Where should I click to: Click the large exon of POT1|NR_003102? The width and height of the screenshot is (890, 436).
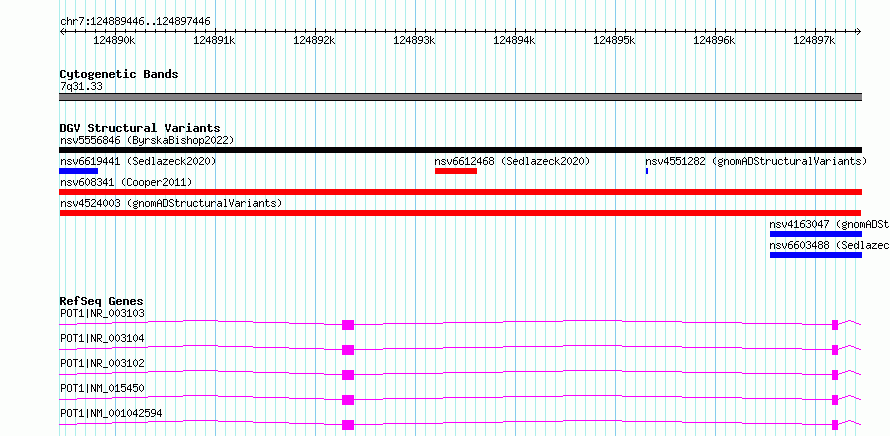(x=348, y=375)
